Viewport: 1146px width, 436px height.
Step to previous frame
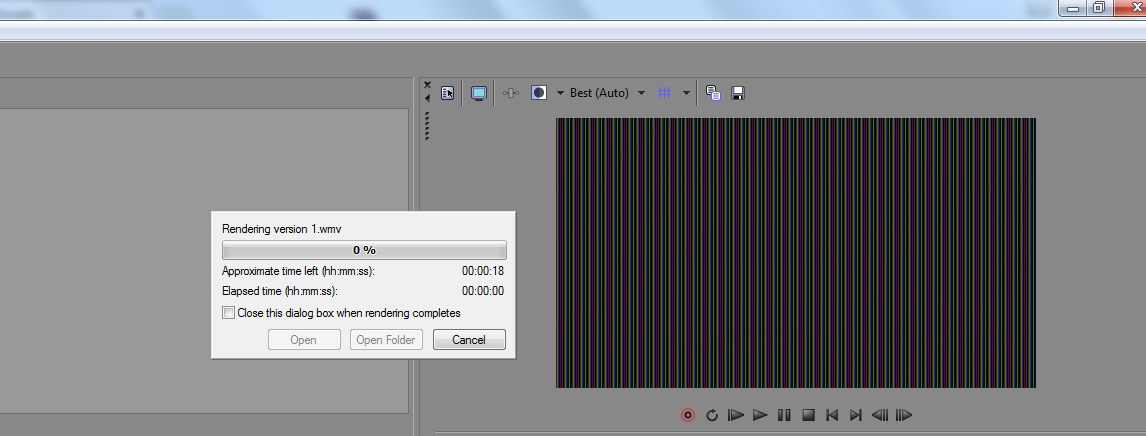tap(880, 415)
